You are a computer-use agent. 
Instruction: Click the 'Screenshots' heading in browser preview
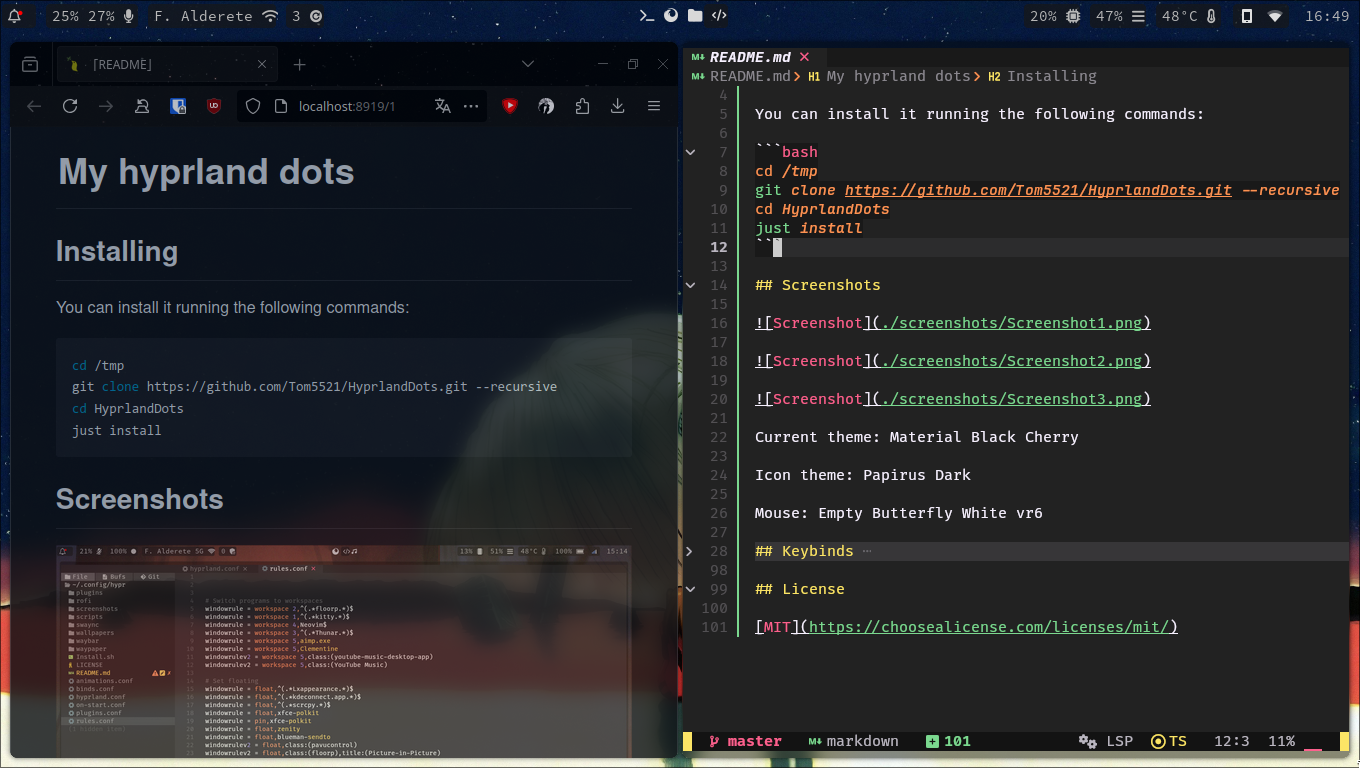(140, 499)
